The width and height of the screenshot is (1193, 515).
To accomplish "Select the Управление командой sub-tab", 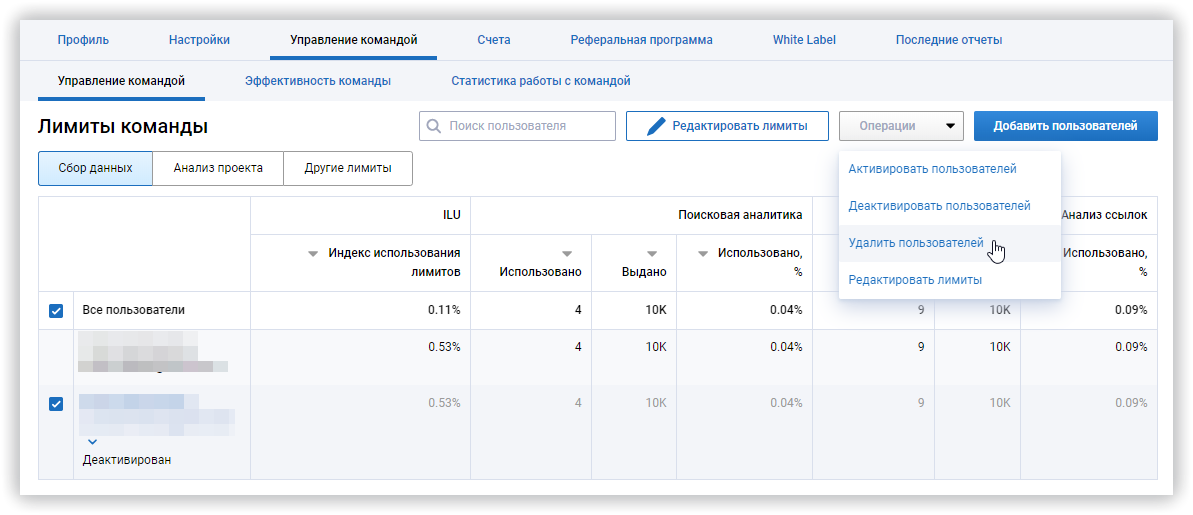I will click(121, 81).
